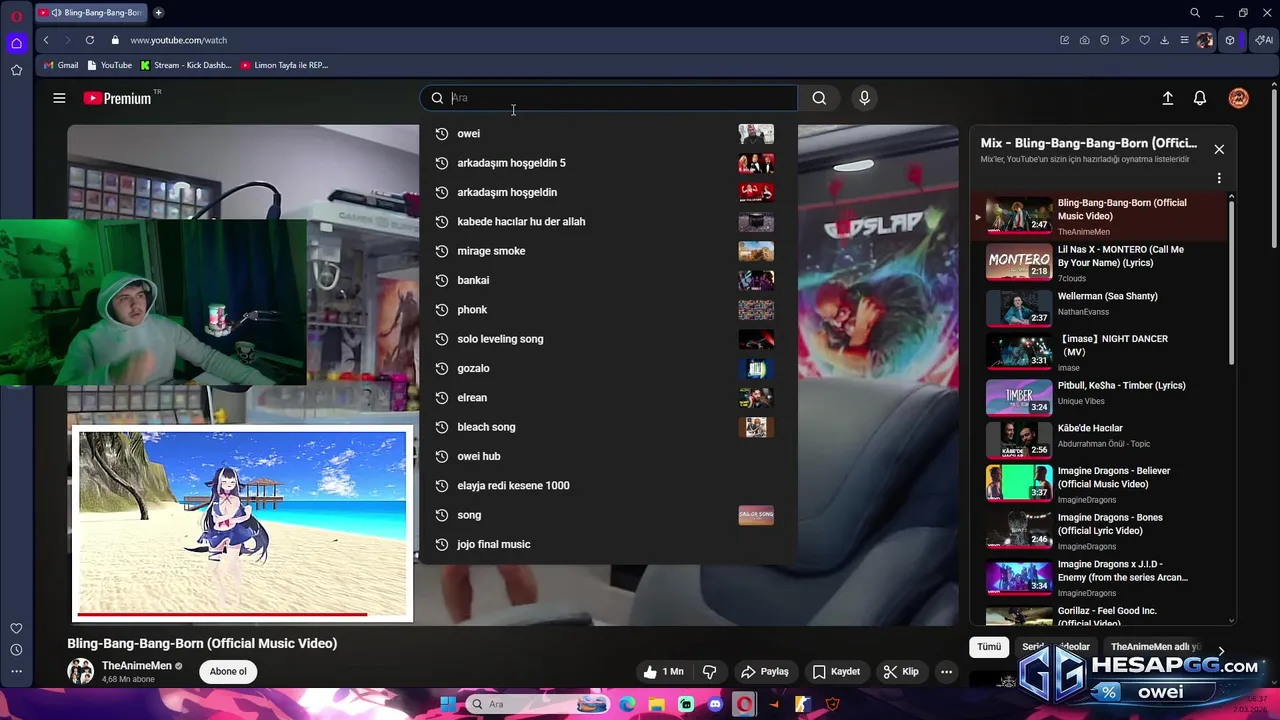1280x720 pixels.
Task: Choose suggestion 'kabede hacılar hu der allah'
Action: [607, 221]
